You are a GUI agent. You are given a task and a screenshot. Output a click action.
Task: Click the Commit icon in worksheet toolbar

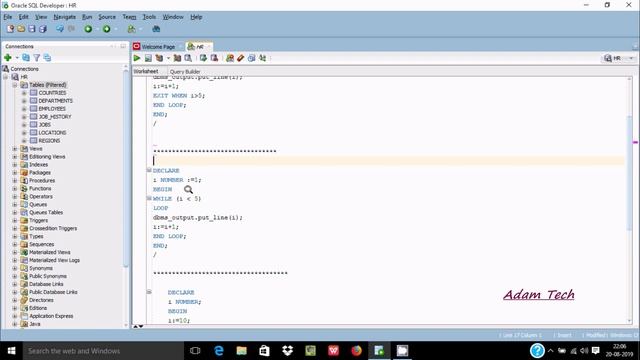tap(203, 58)
